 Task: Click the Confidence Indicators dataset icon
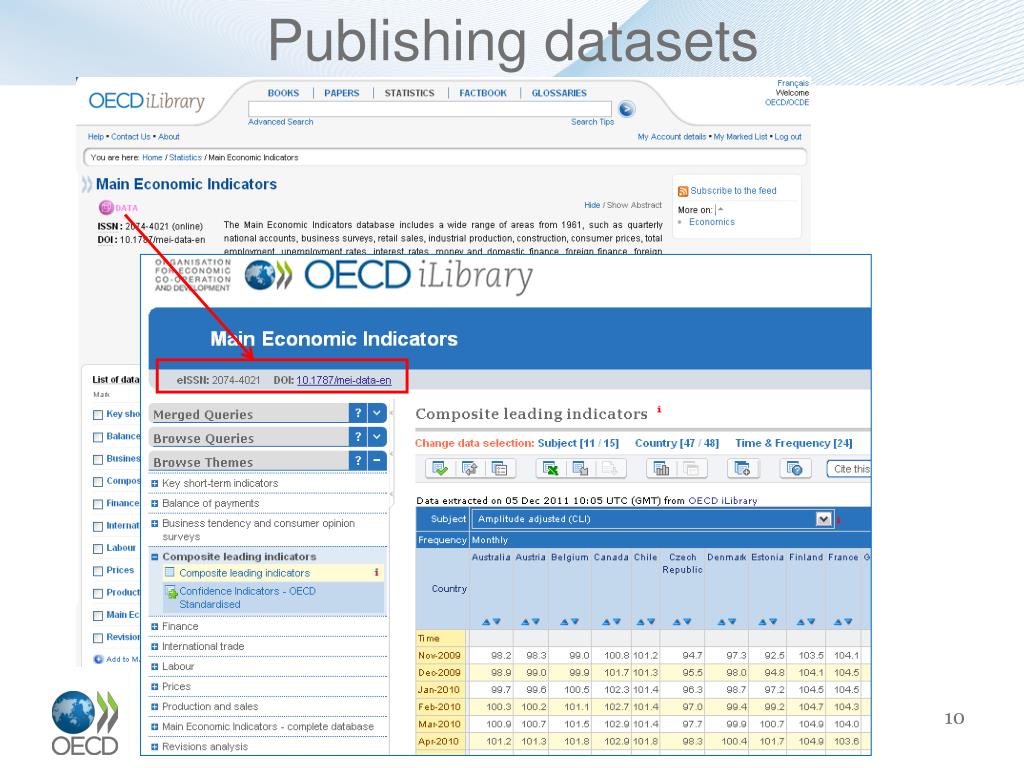pyautogui.click(x=172, y=592)
